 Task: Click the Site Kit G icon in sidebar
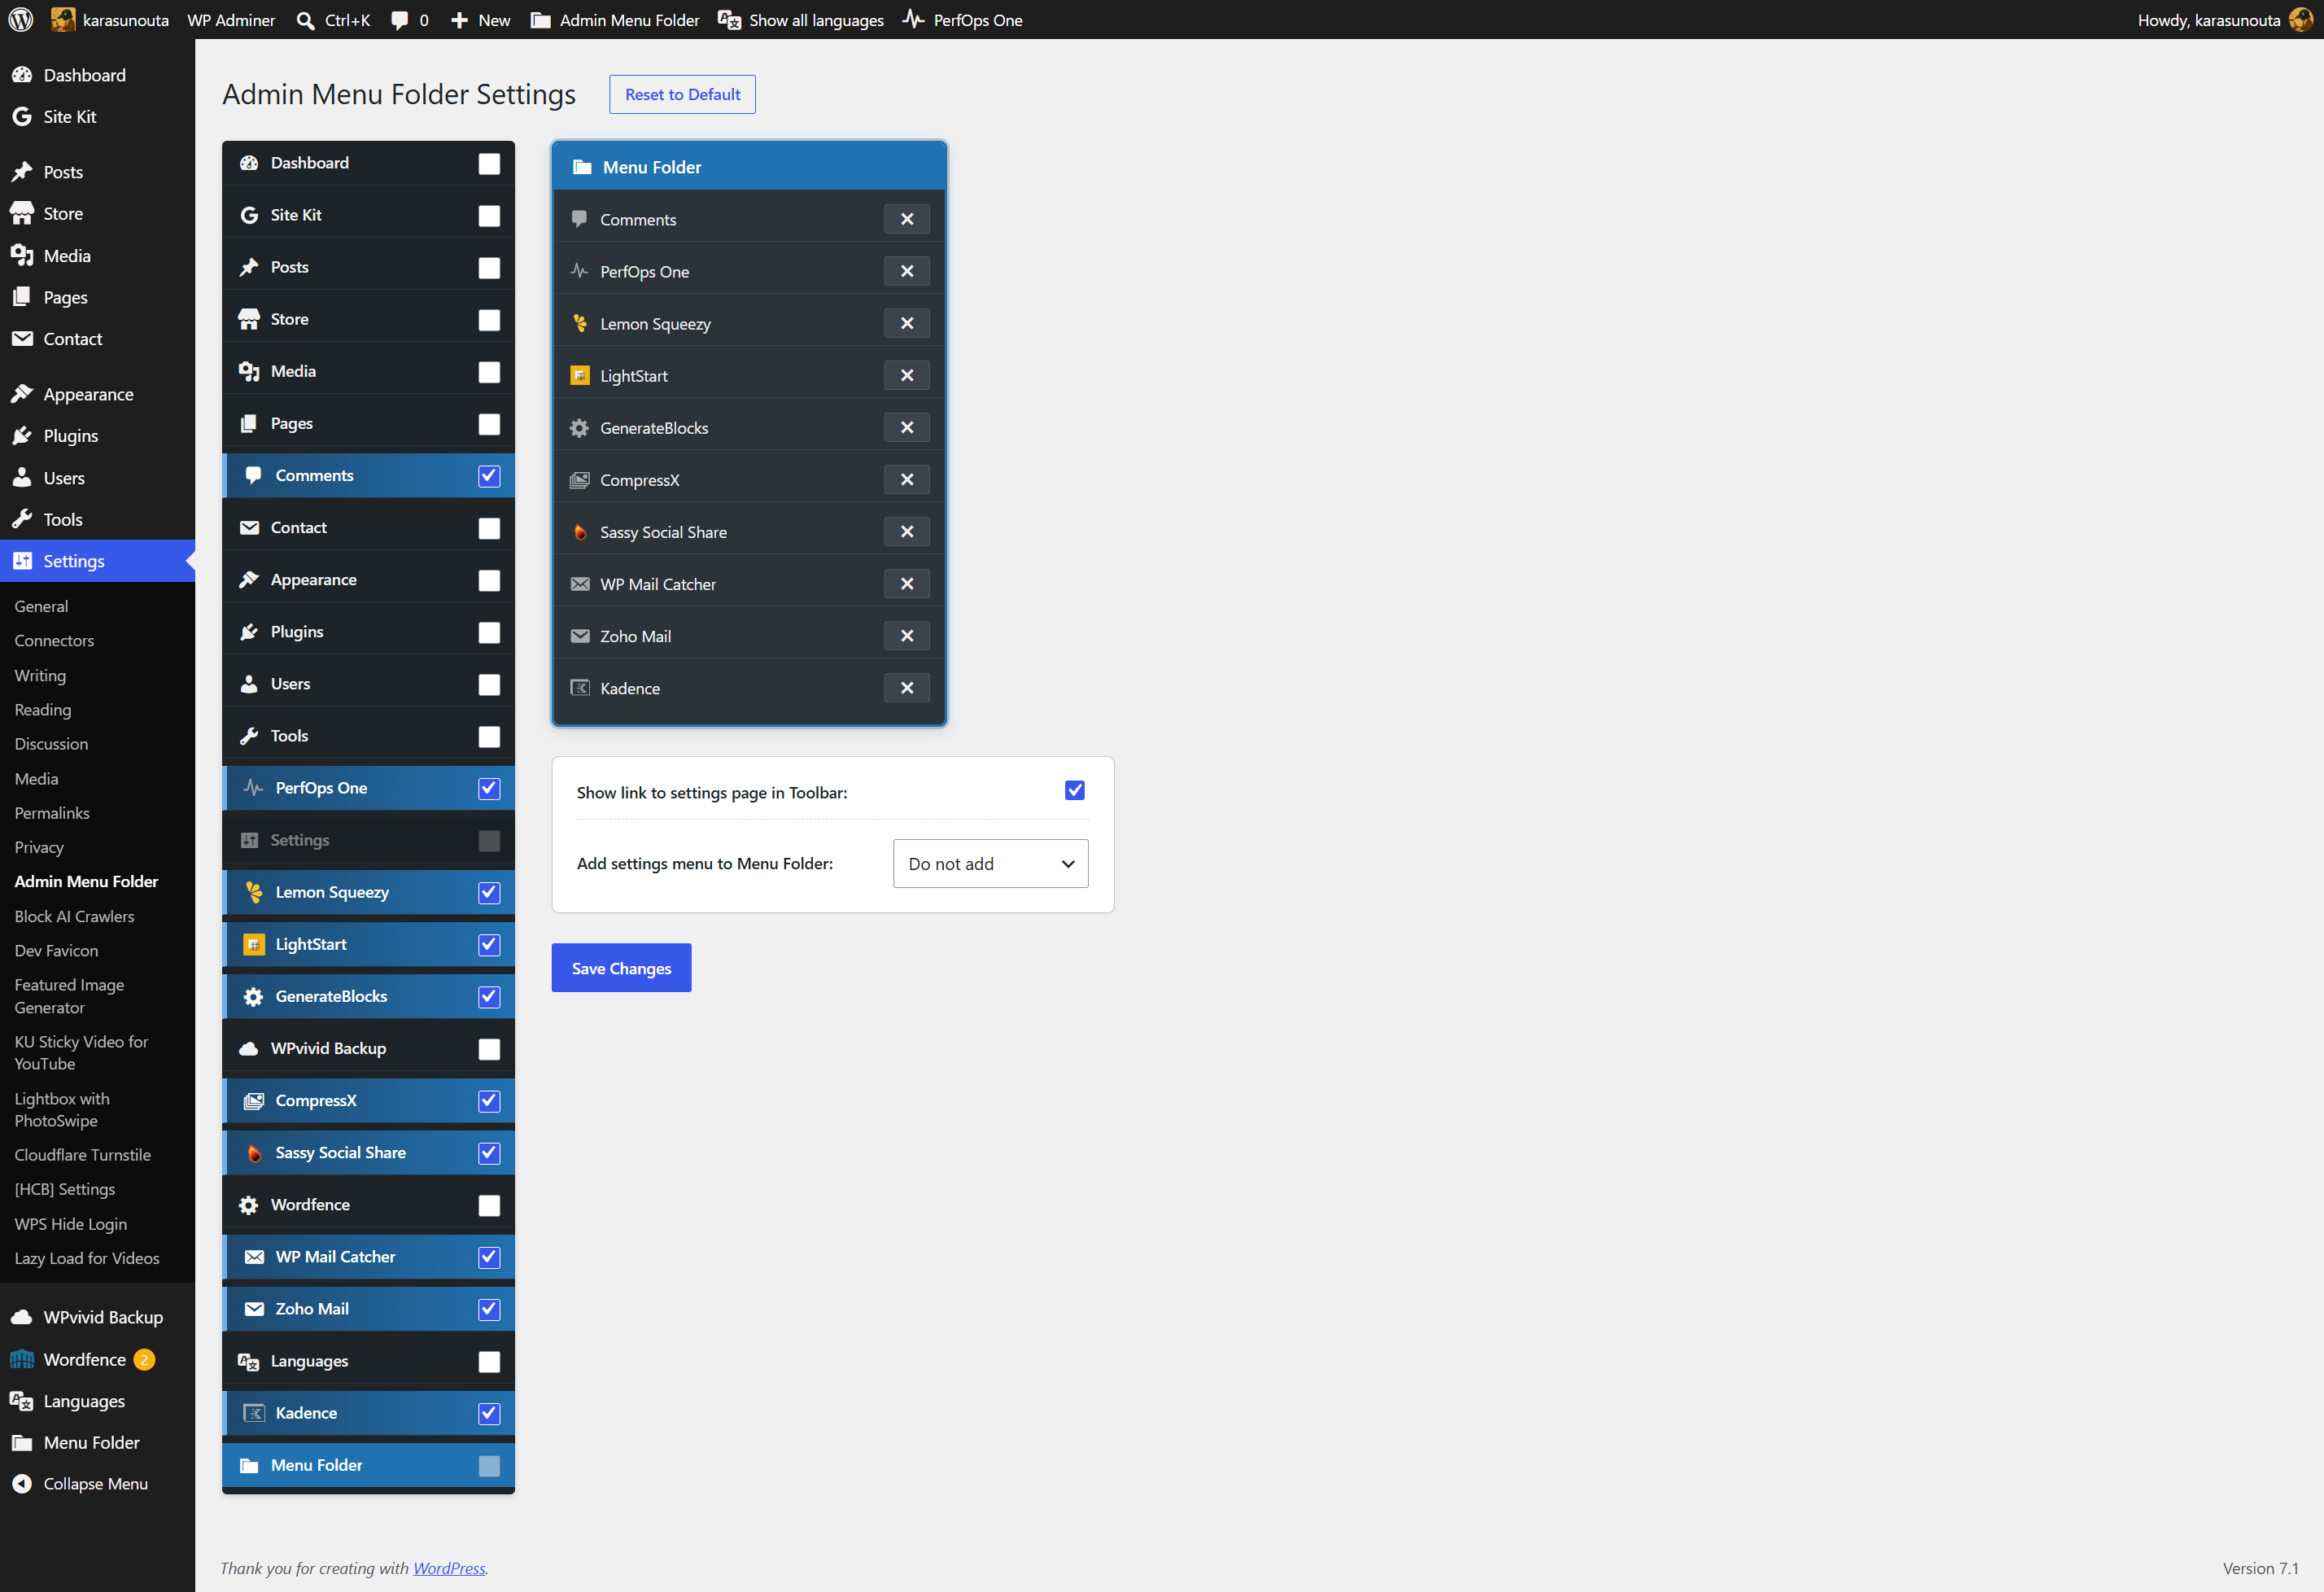(22, 117)
